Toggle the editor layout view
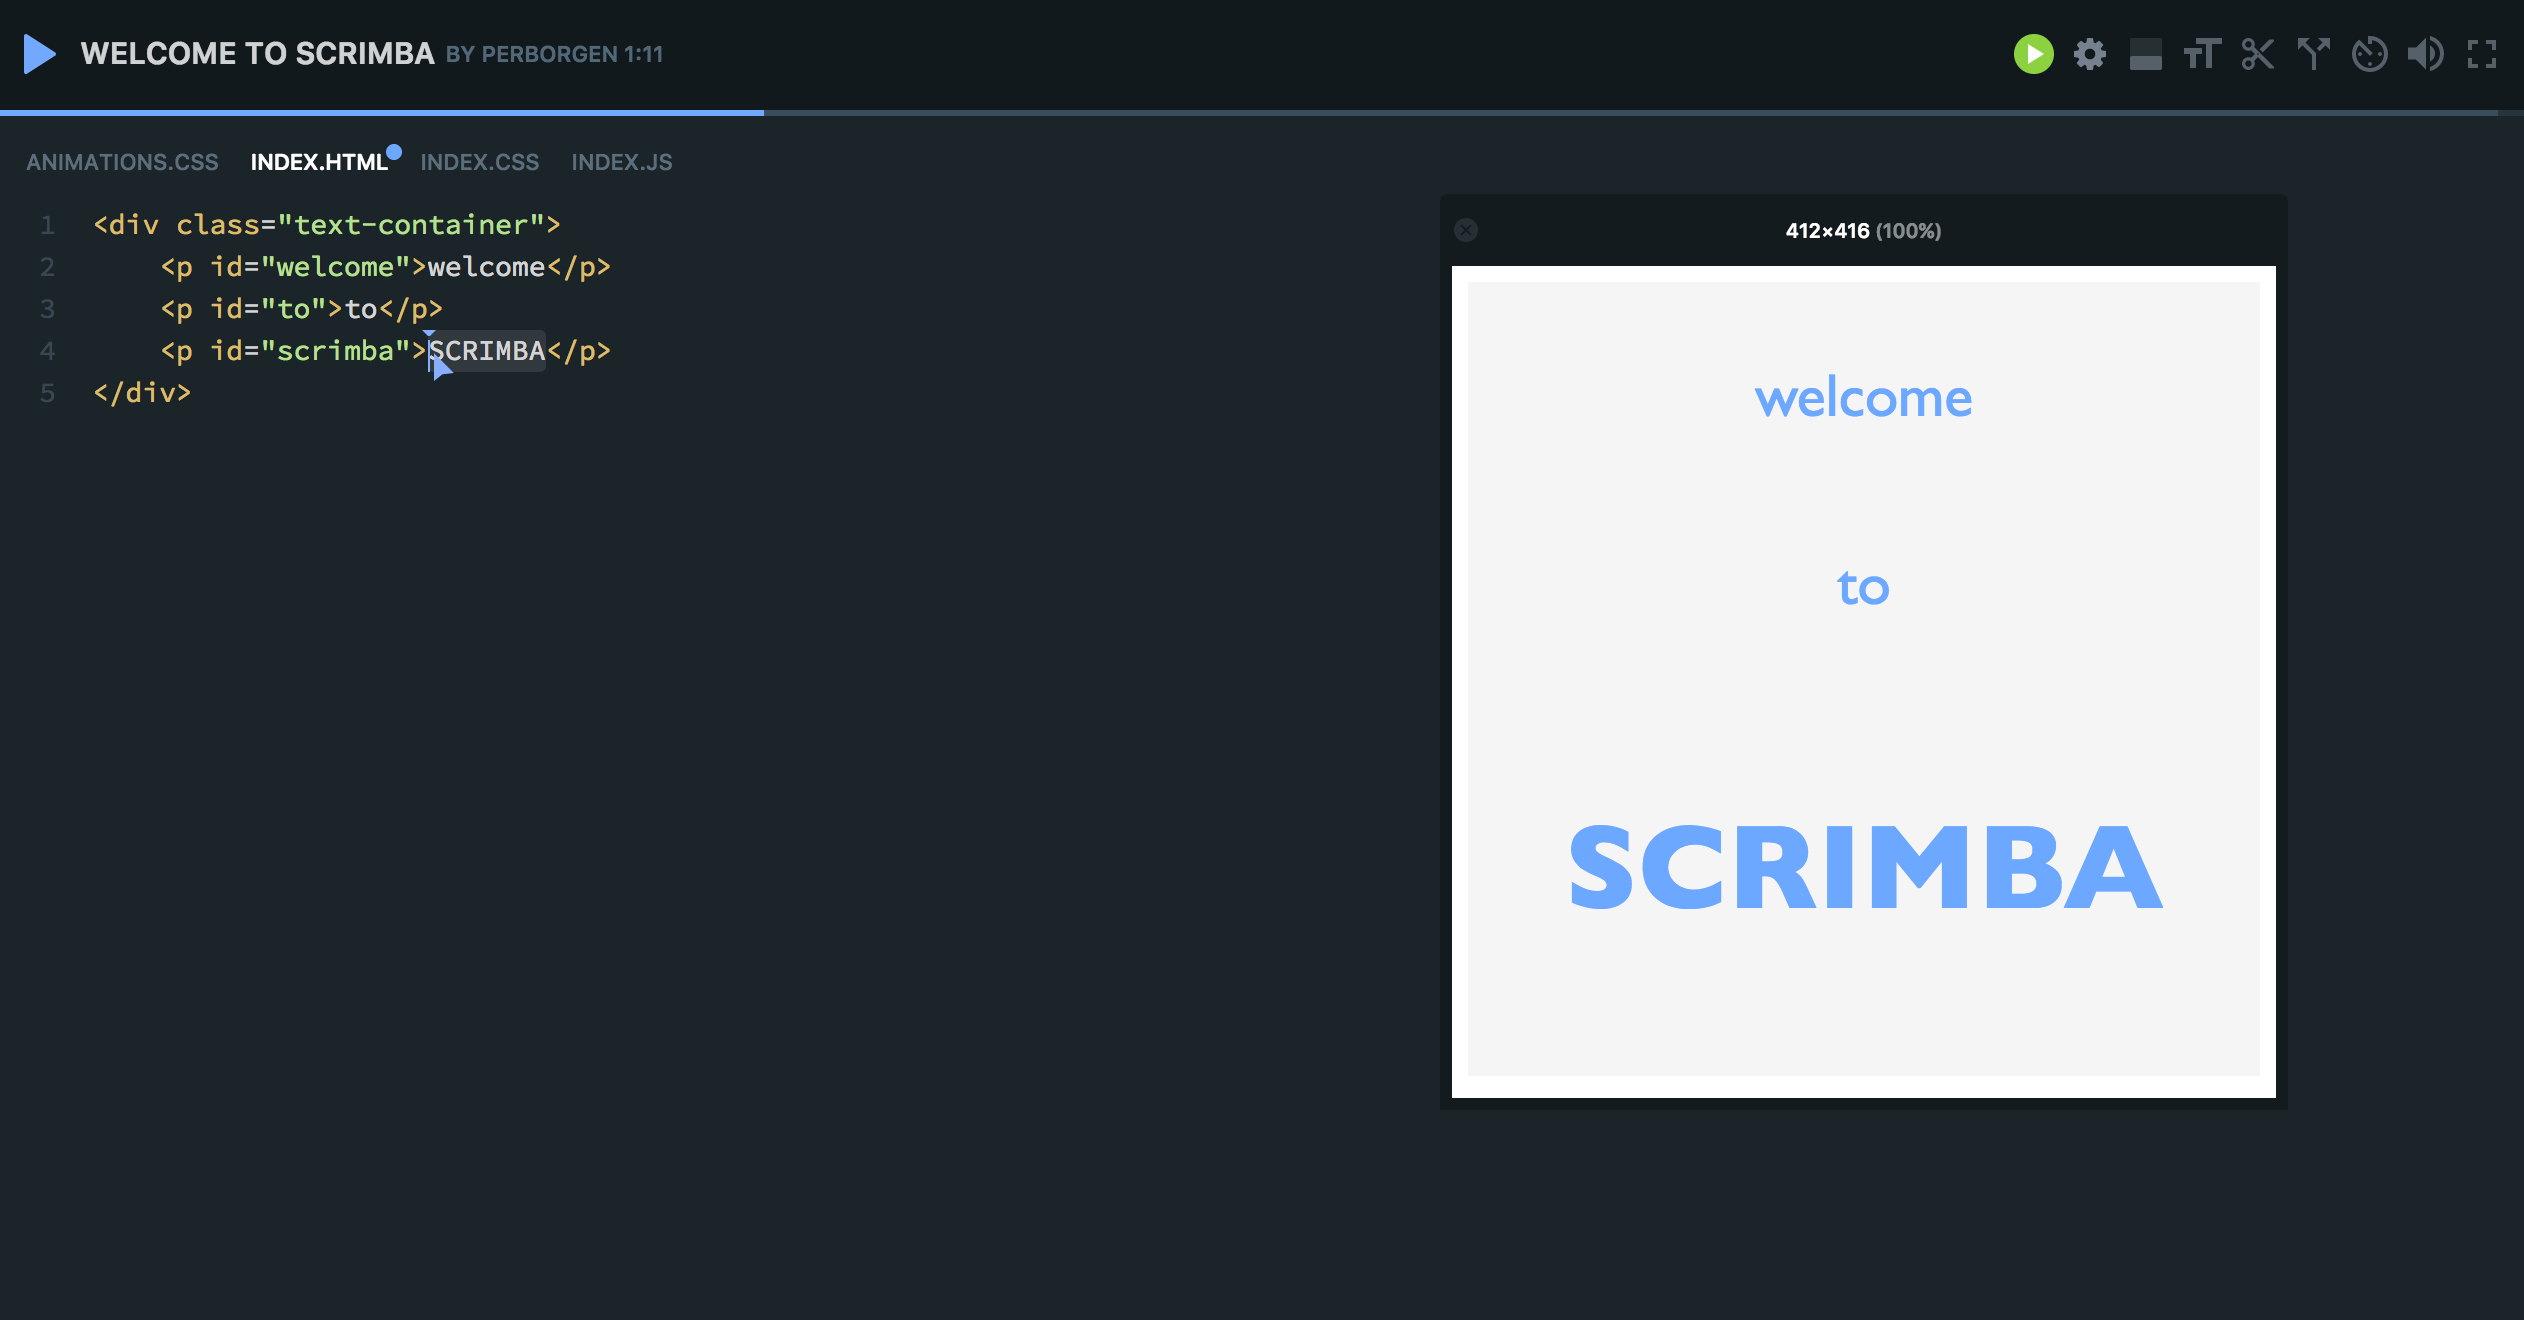 (2145, 54)
